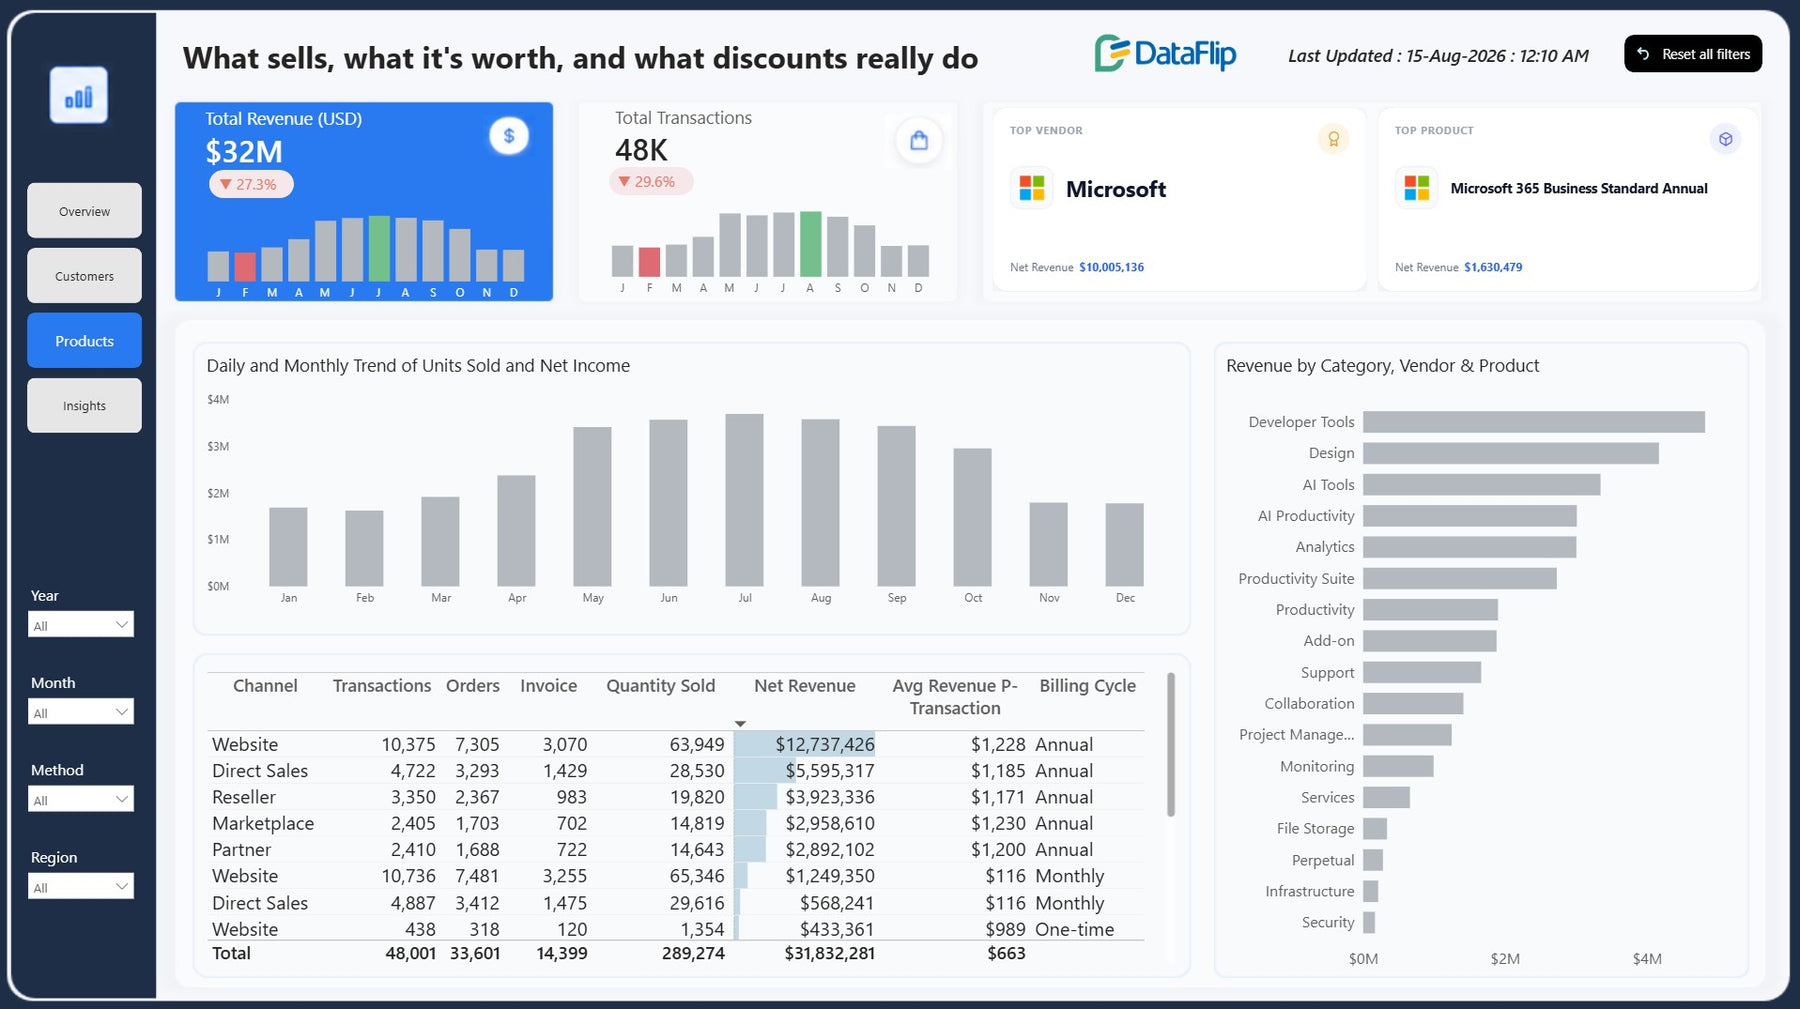This screenshot has height=1009, width=1800.
Task: Click the table's vertical scrollbar
Action: pyautogui.click(x=1171, y=745)
